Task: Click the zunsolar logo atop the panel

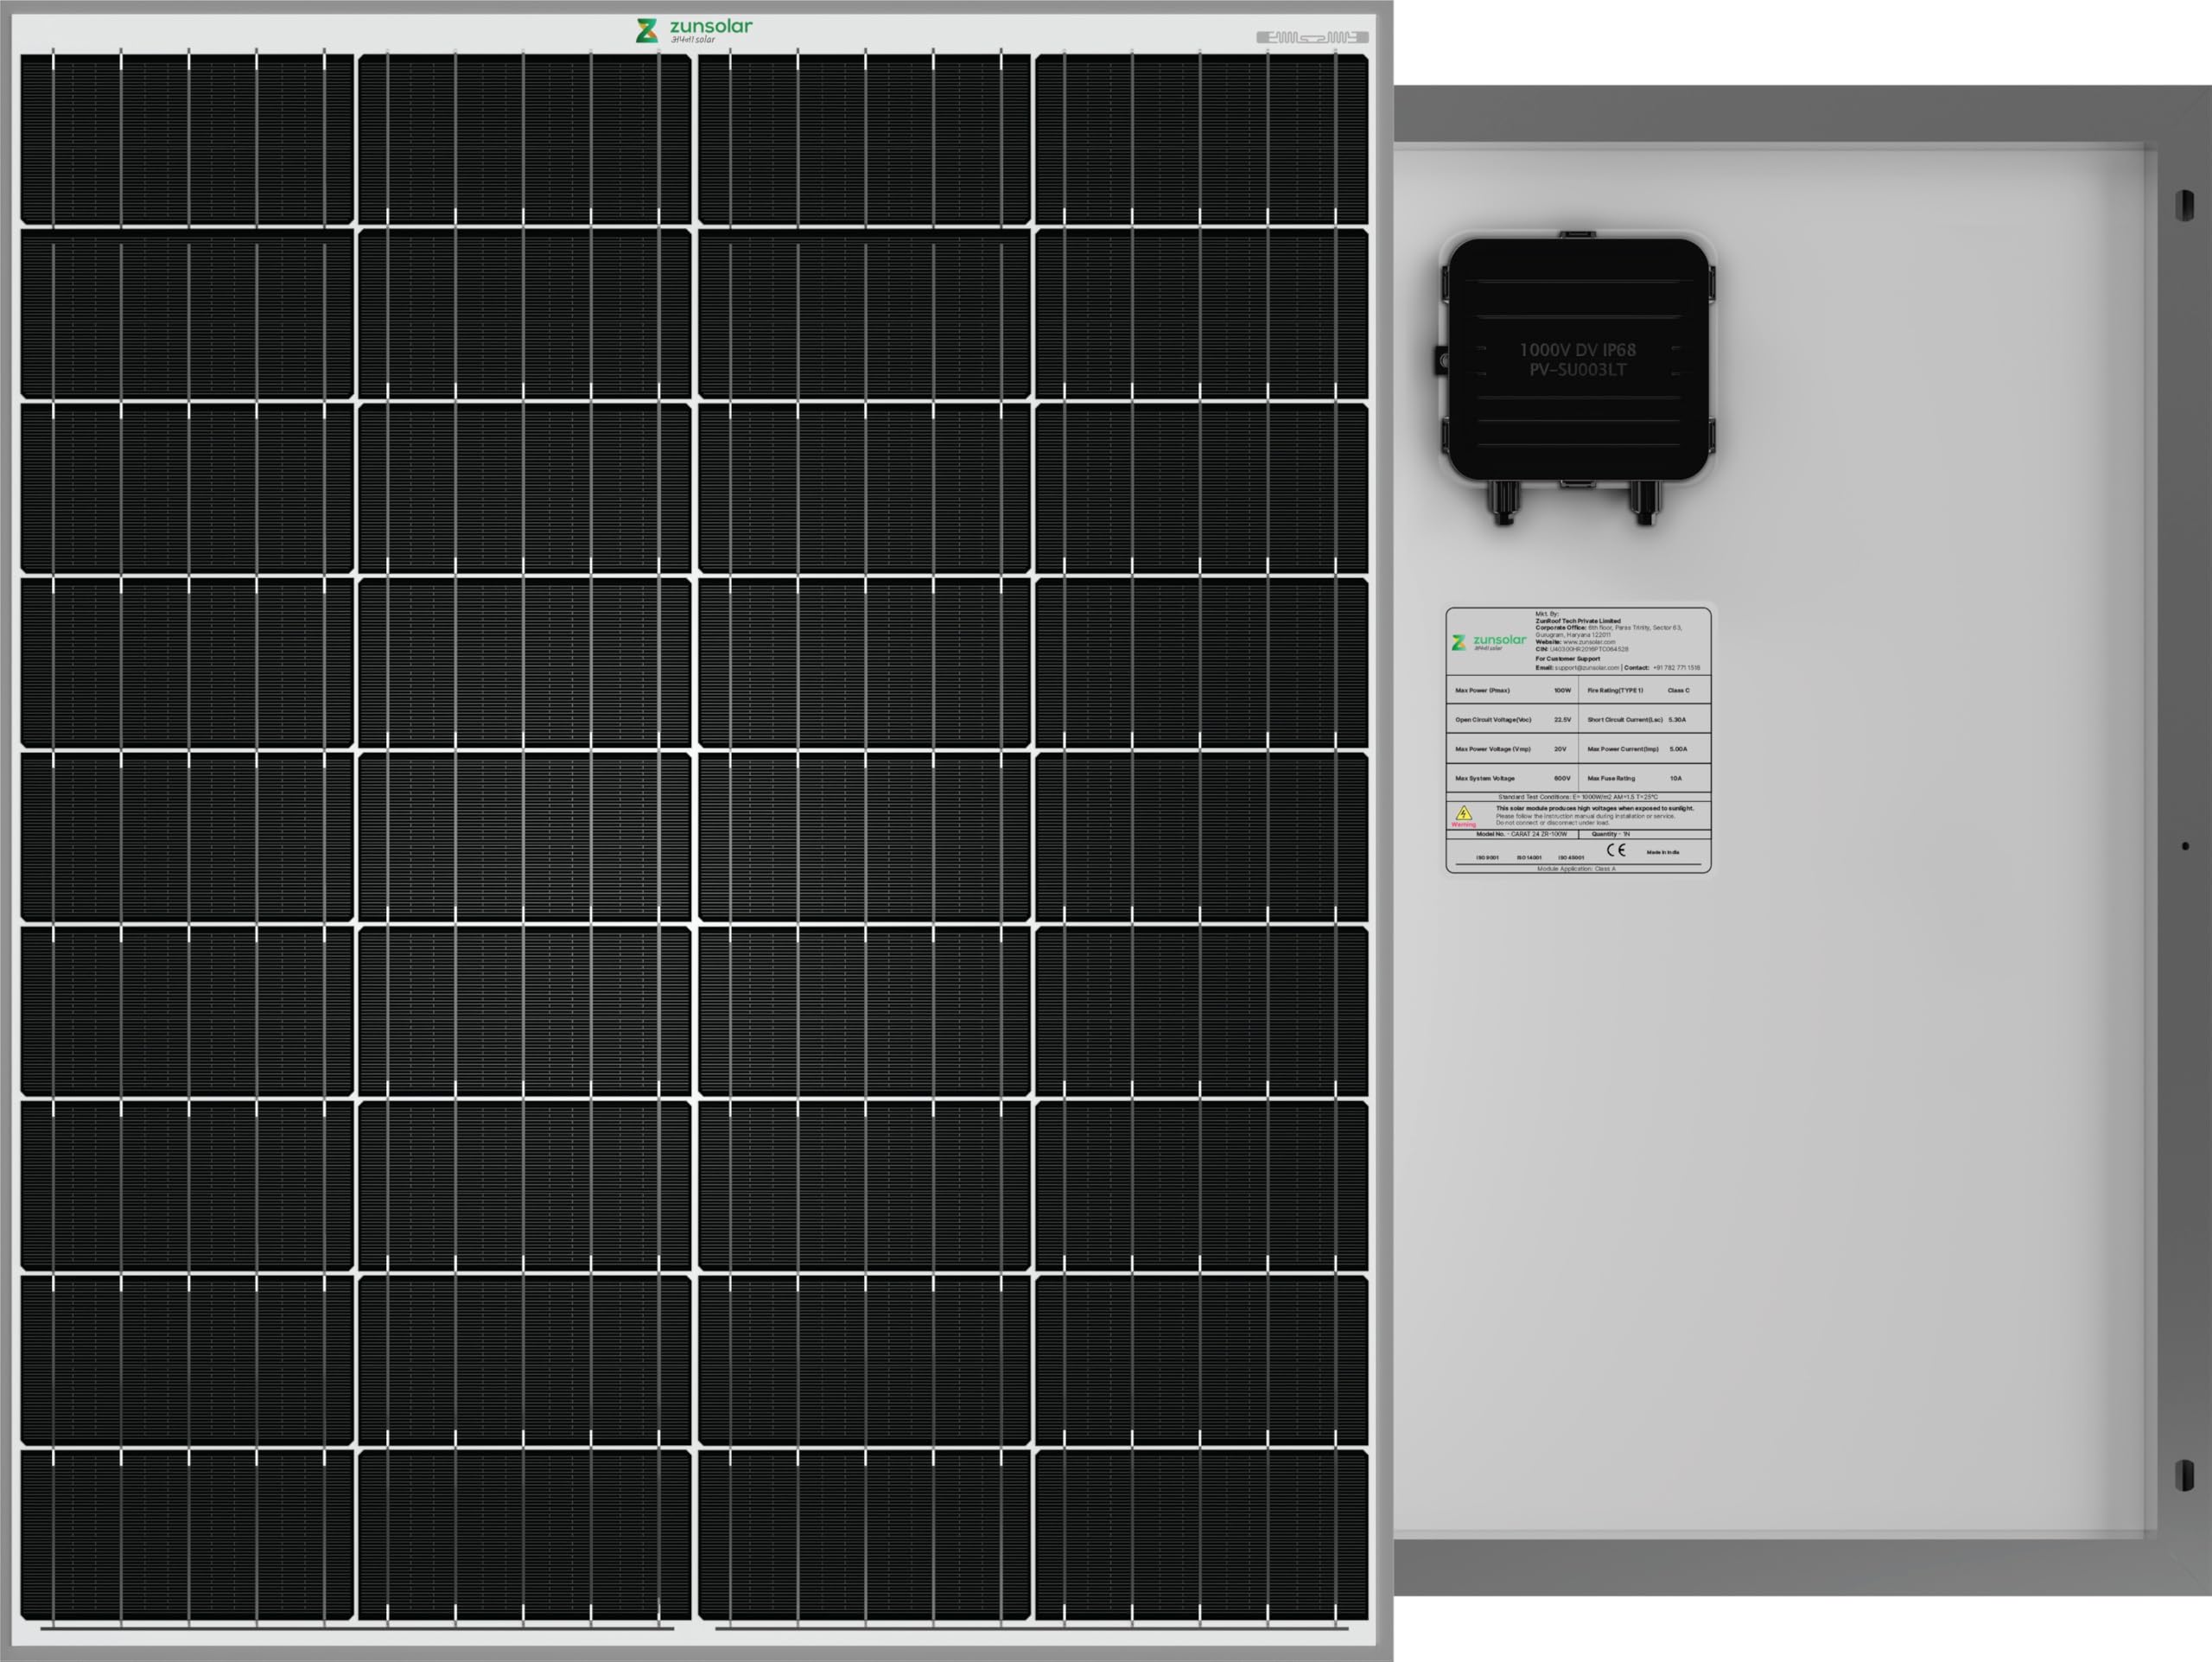Action: (693, 30)
